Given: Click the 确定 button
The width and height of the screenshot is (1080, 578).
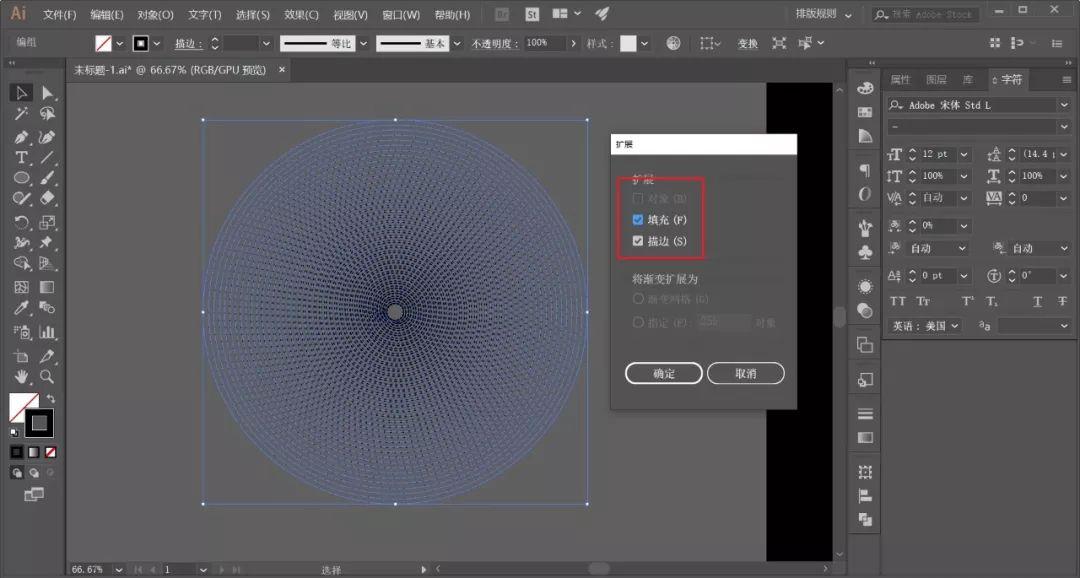Looking at the screenshot, I should point(664,373).
